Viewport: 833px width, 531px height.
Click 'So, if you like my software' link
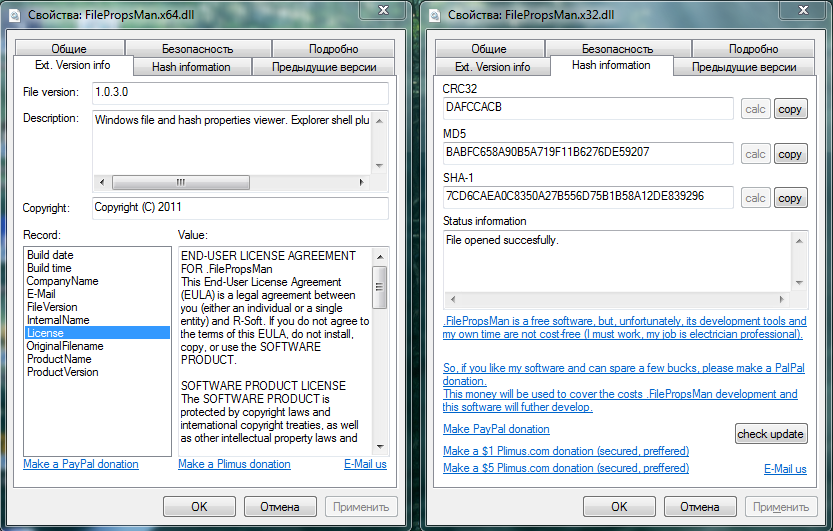pyautogui.click(x=624, y=374)
